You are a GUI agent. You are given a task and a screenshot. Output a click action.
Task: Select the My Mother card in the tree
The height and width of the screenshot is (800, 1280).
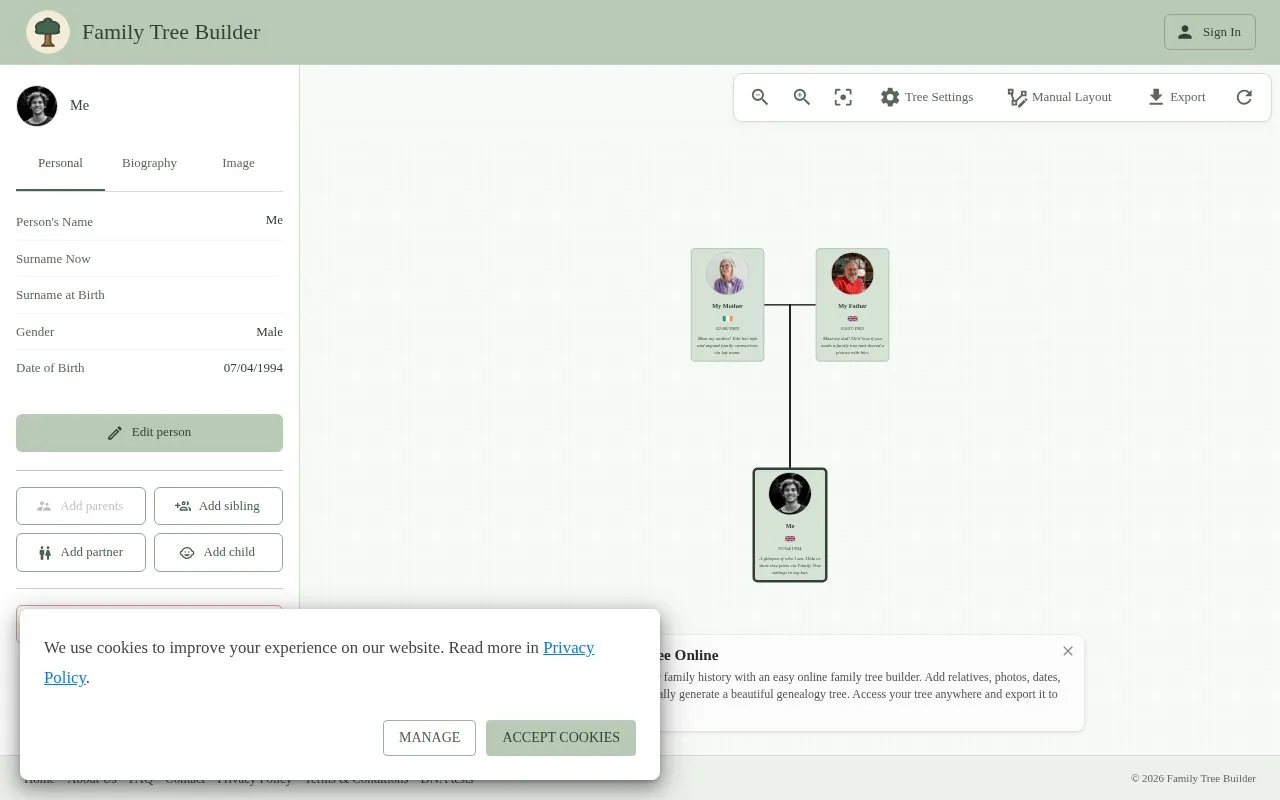click(x=727, y=305)
